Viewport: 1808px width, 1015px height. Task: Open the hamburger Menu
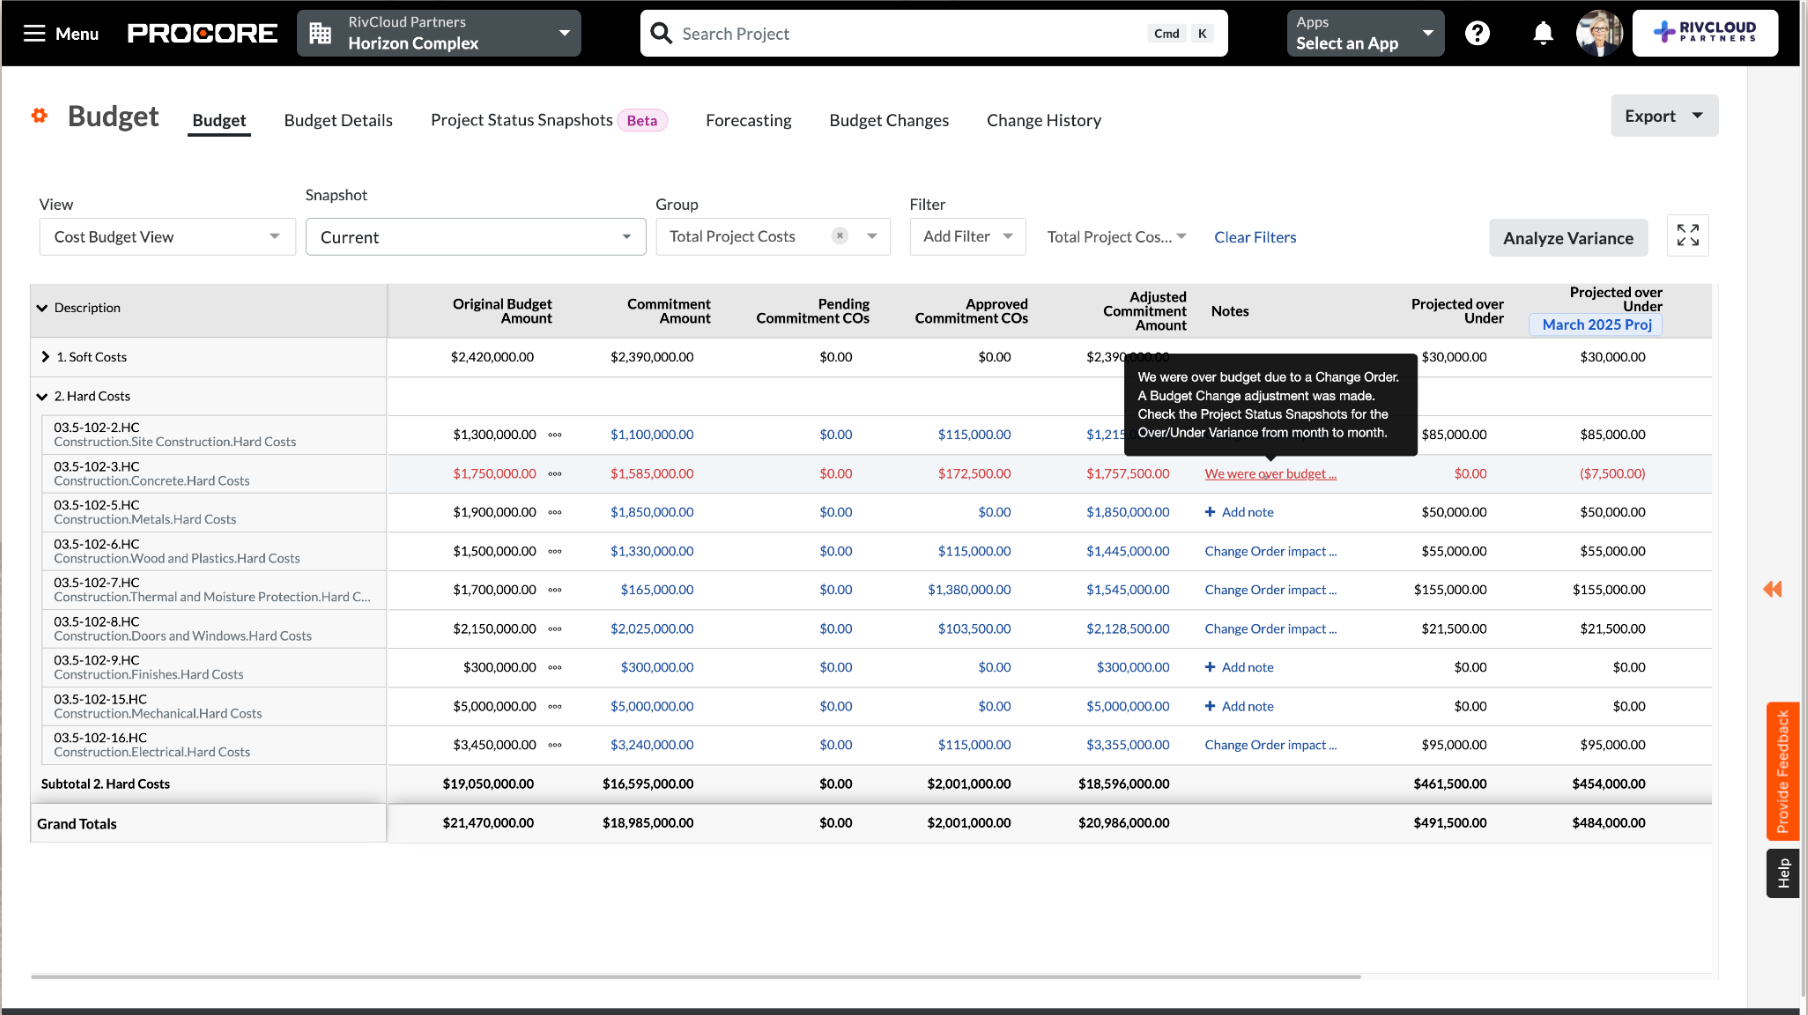coord(33,33)
